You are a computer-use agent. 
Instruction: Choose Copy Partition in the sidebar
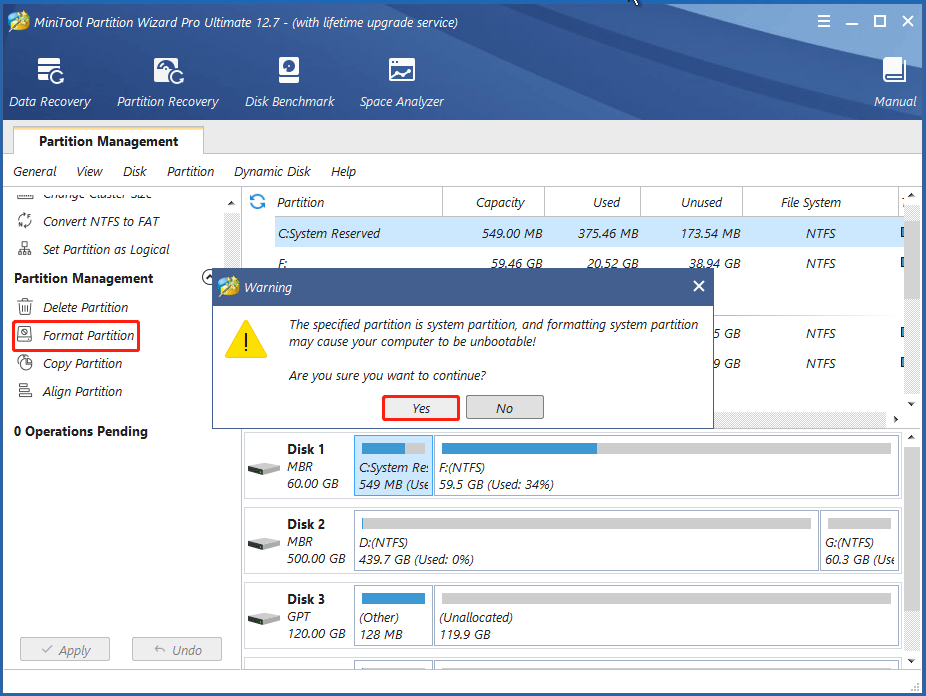tap(83, 364)
